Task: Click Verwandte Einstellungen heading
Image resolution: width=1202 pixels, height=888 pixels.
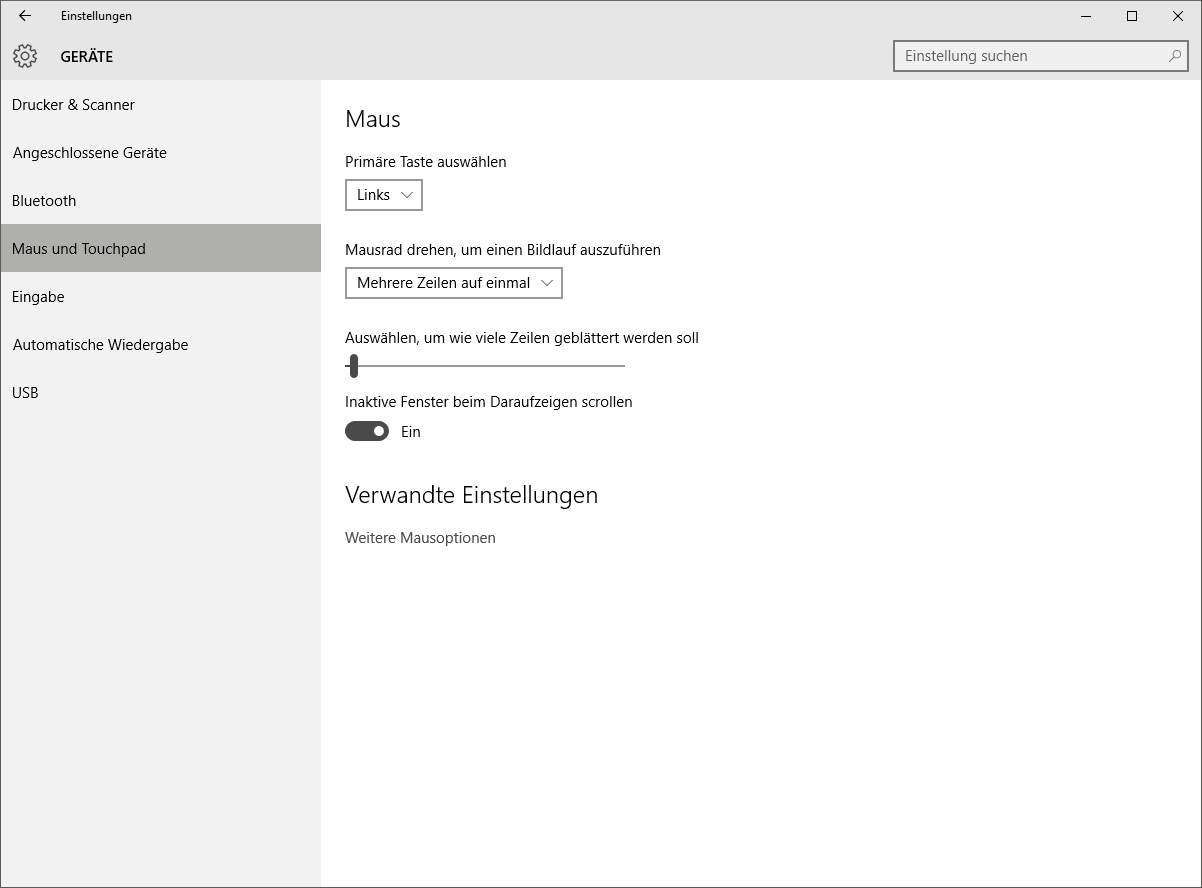Action: coord(471,495)
